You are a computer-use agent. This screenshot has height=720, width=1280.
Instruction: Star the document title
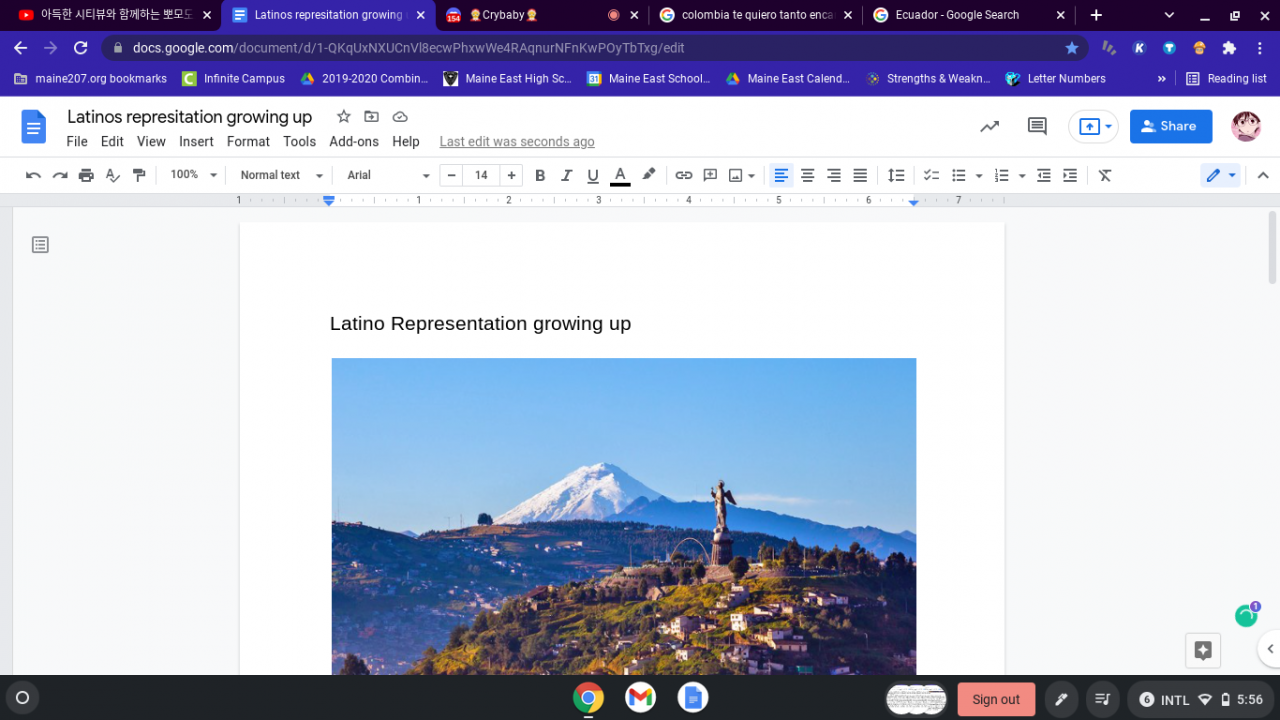tap(344, 117)
